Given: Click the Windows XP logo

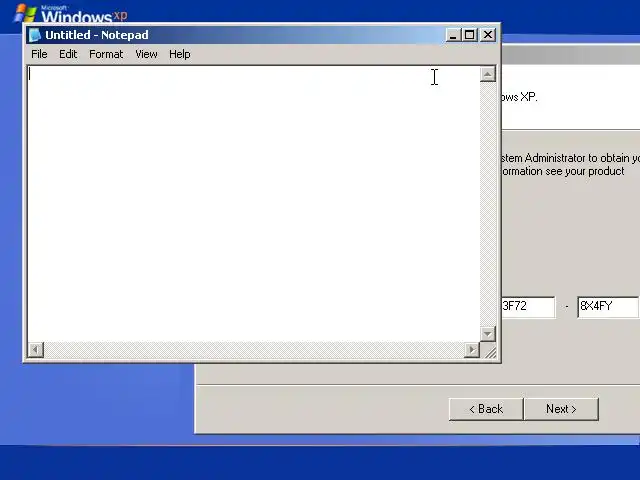Looking at the screenshot, I should (70, 13).
